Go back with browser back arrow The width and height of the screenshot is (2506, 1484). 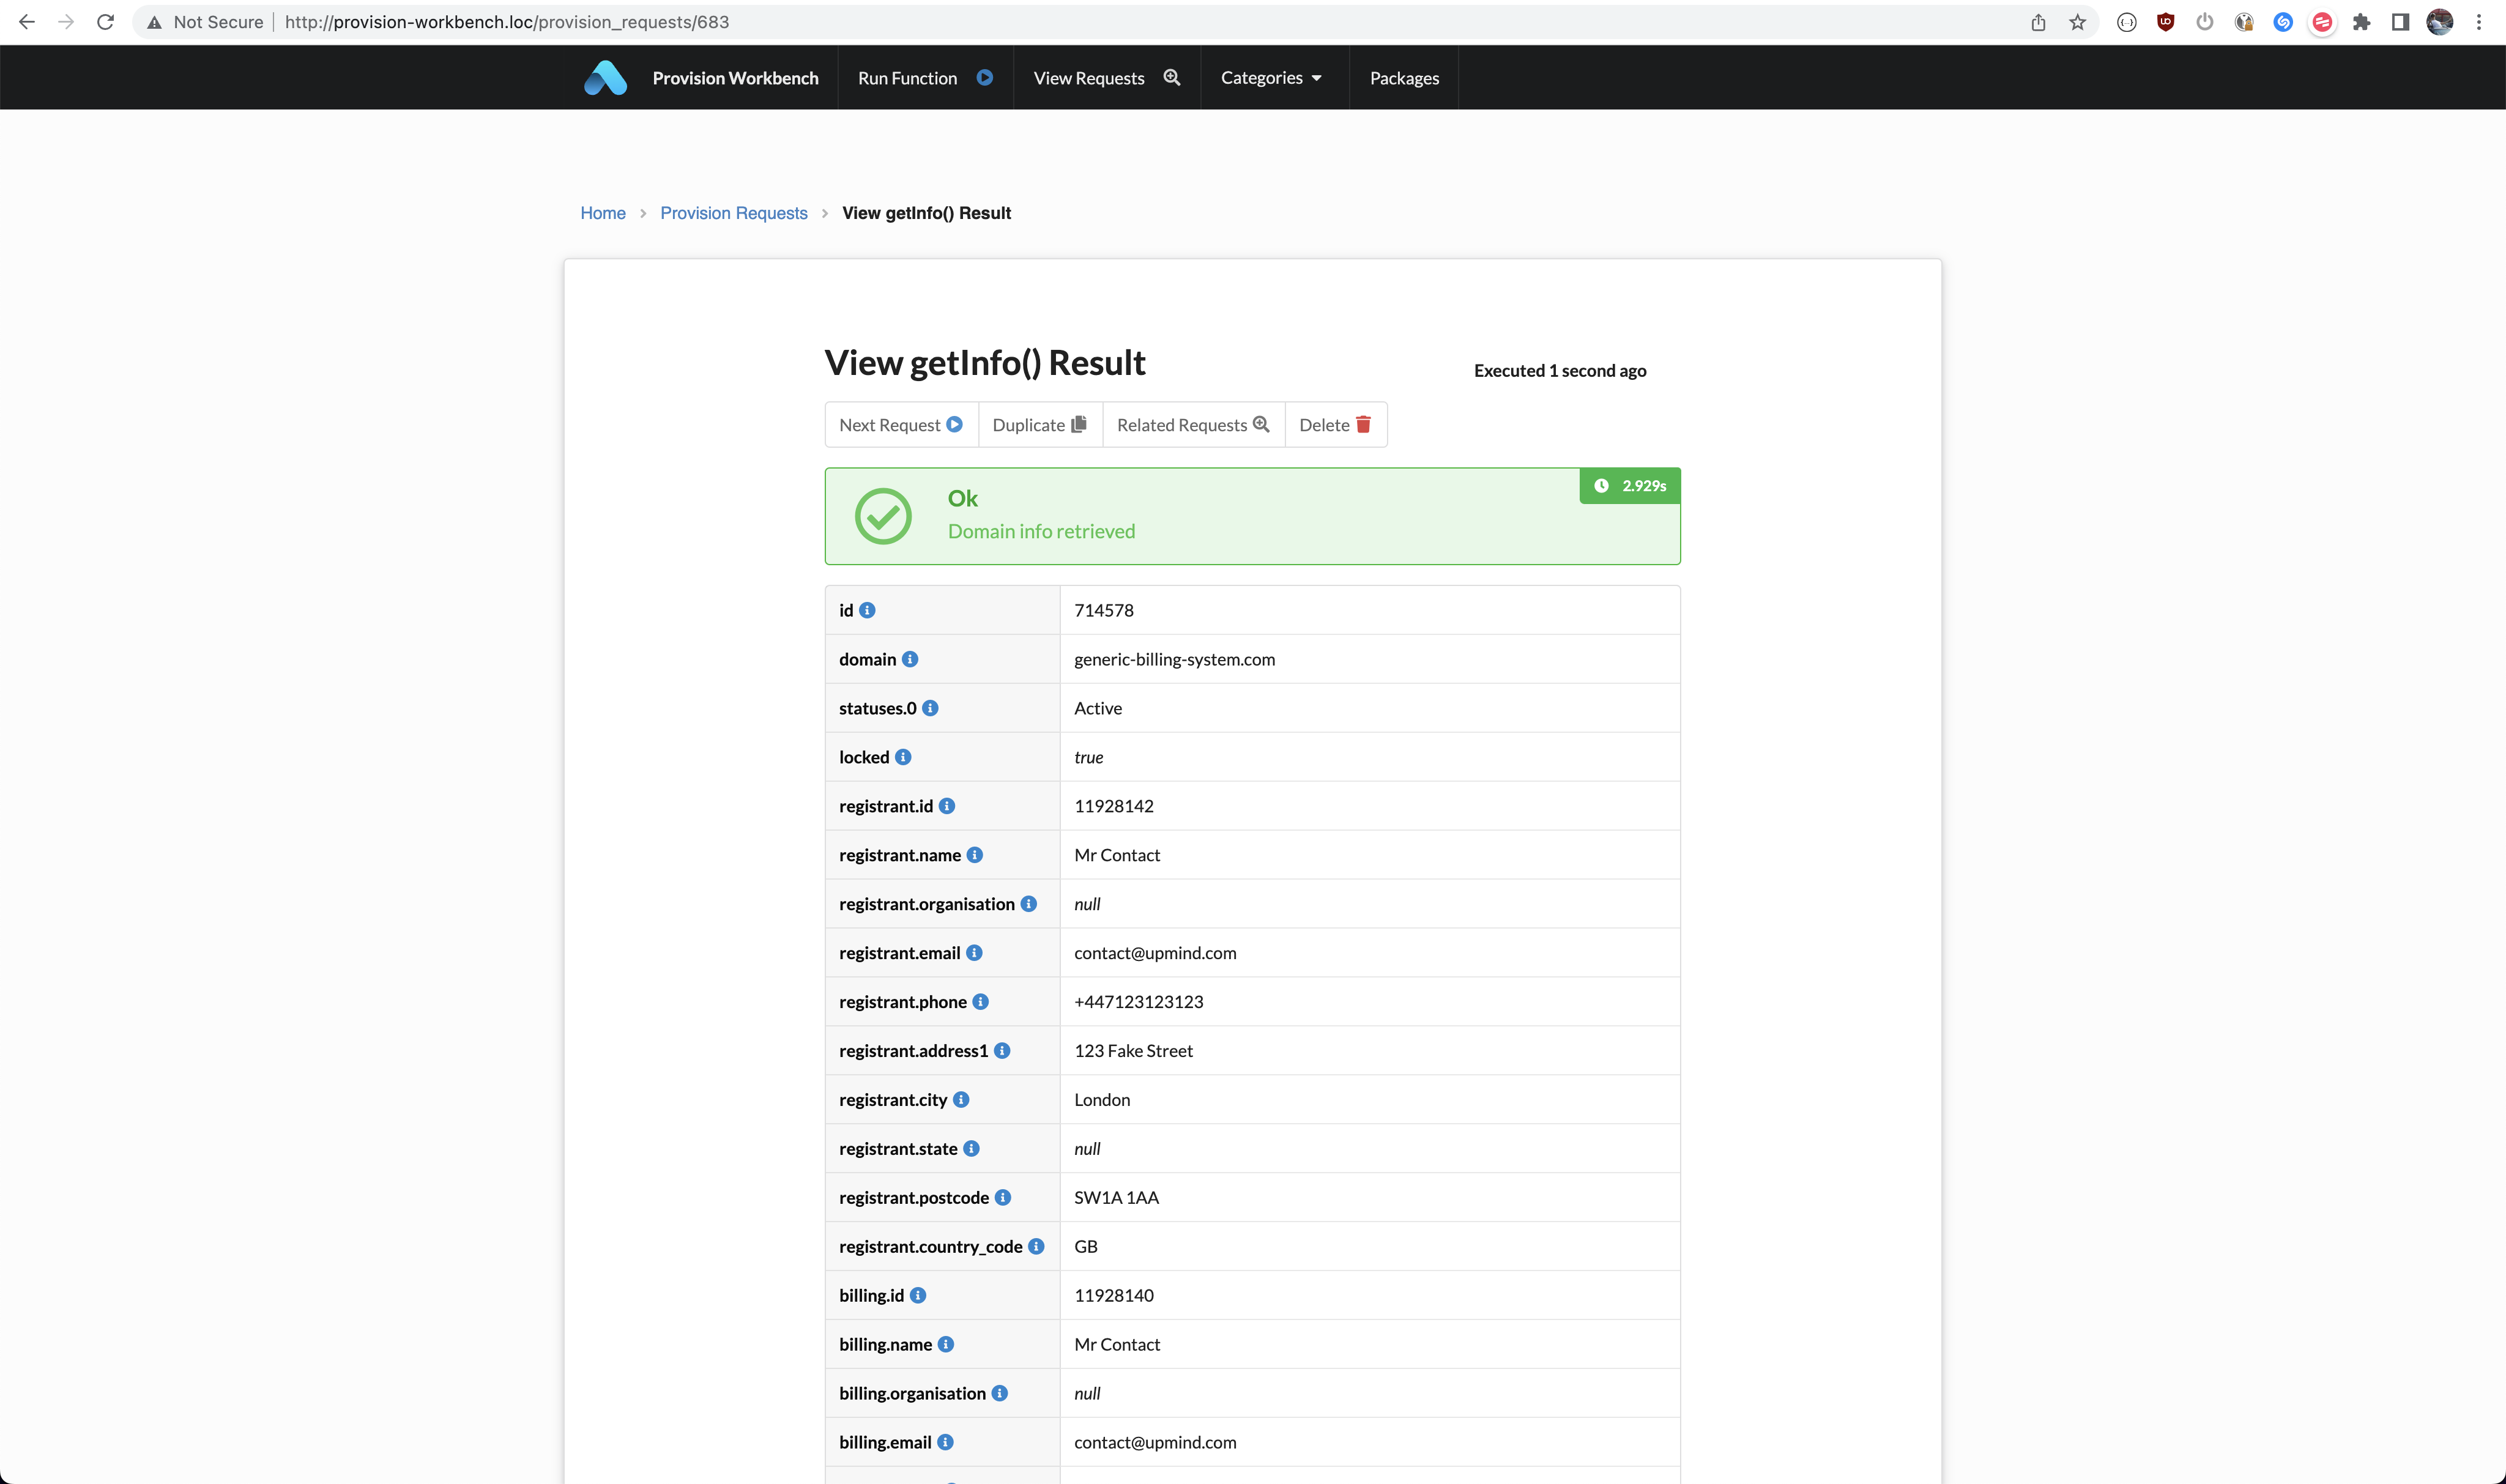(27, 22)
